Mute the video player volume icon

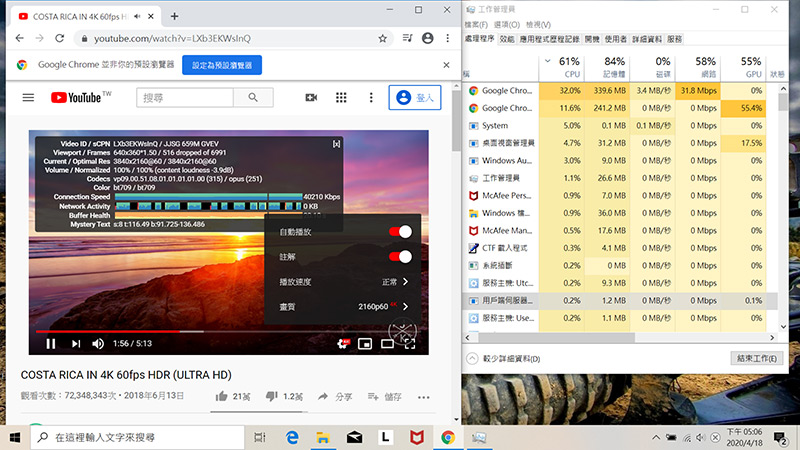98,343
